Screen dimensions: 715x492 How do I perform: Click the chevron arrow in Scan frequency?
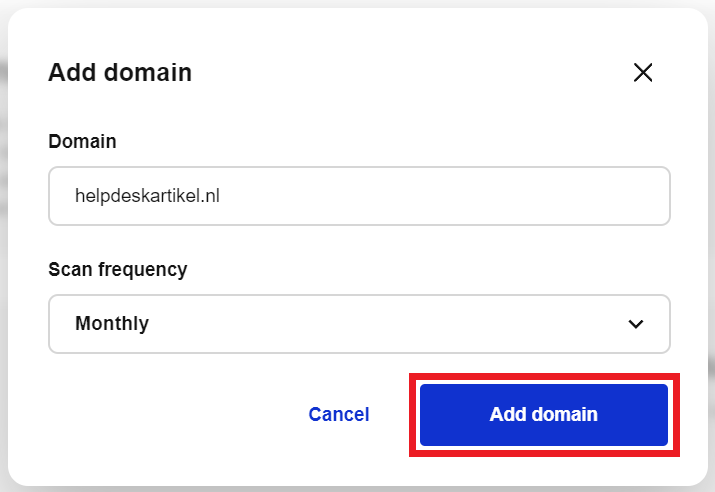[x=635, y=324]
